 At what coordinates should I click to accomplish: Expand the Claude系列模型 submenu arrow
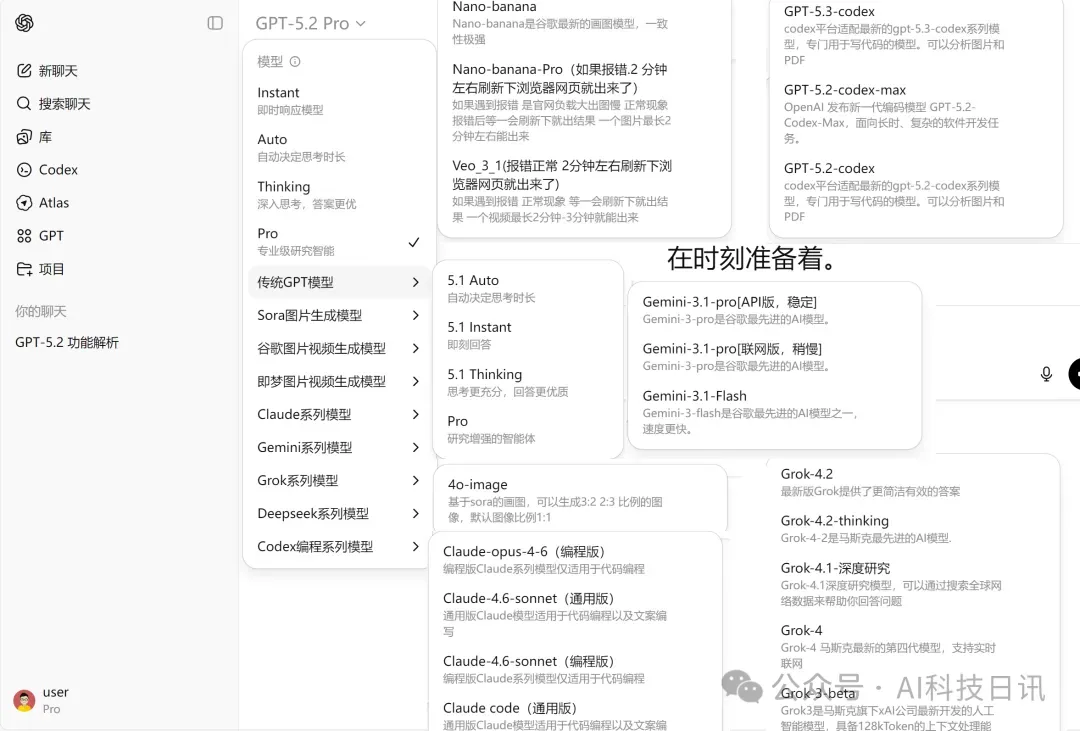pyautogui.click(x=415, y=414)
